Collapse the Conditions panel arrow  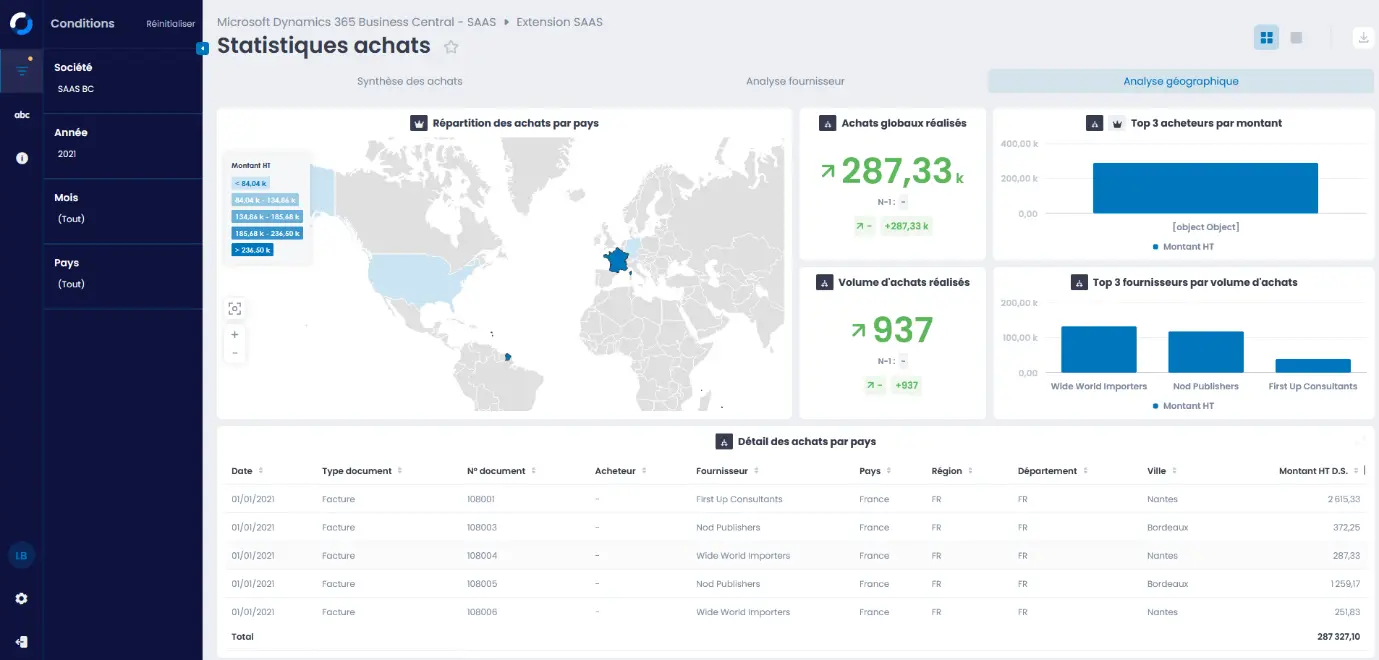(202, 48)
